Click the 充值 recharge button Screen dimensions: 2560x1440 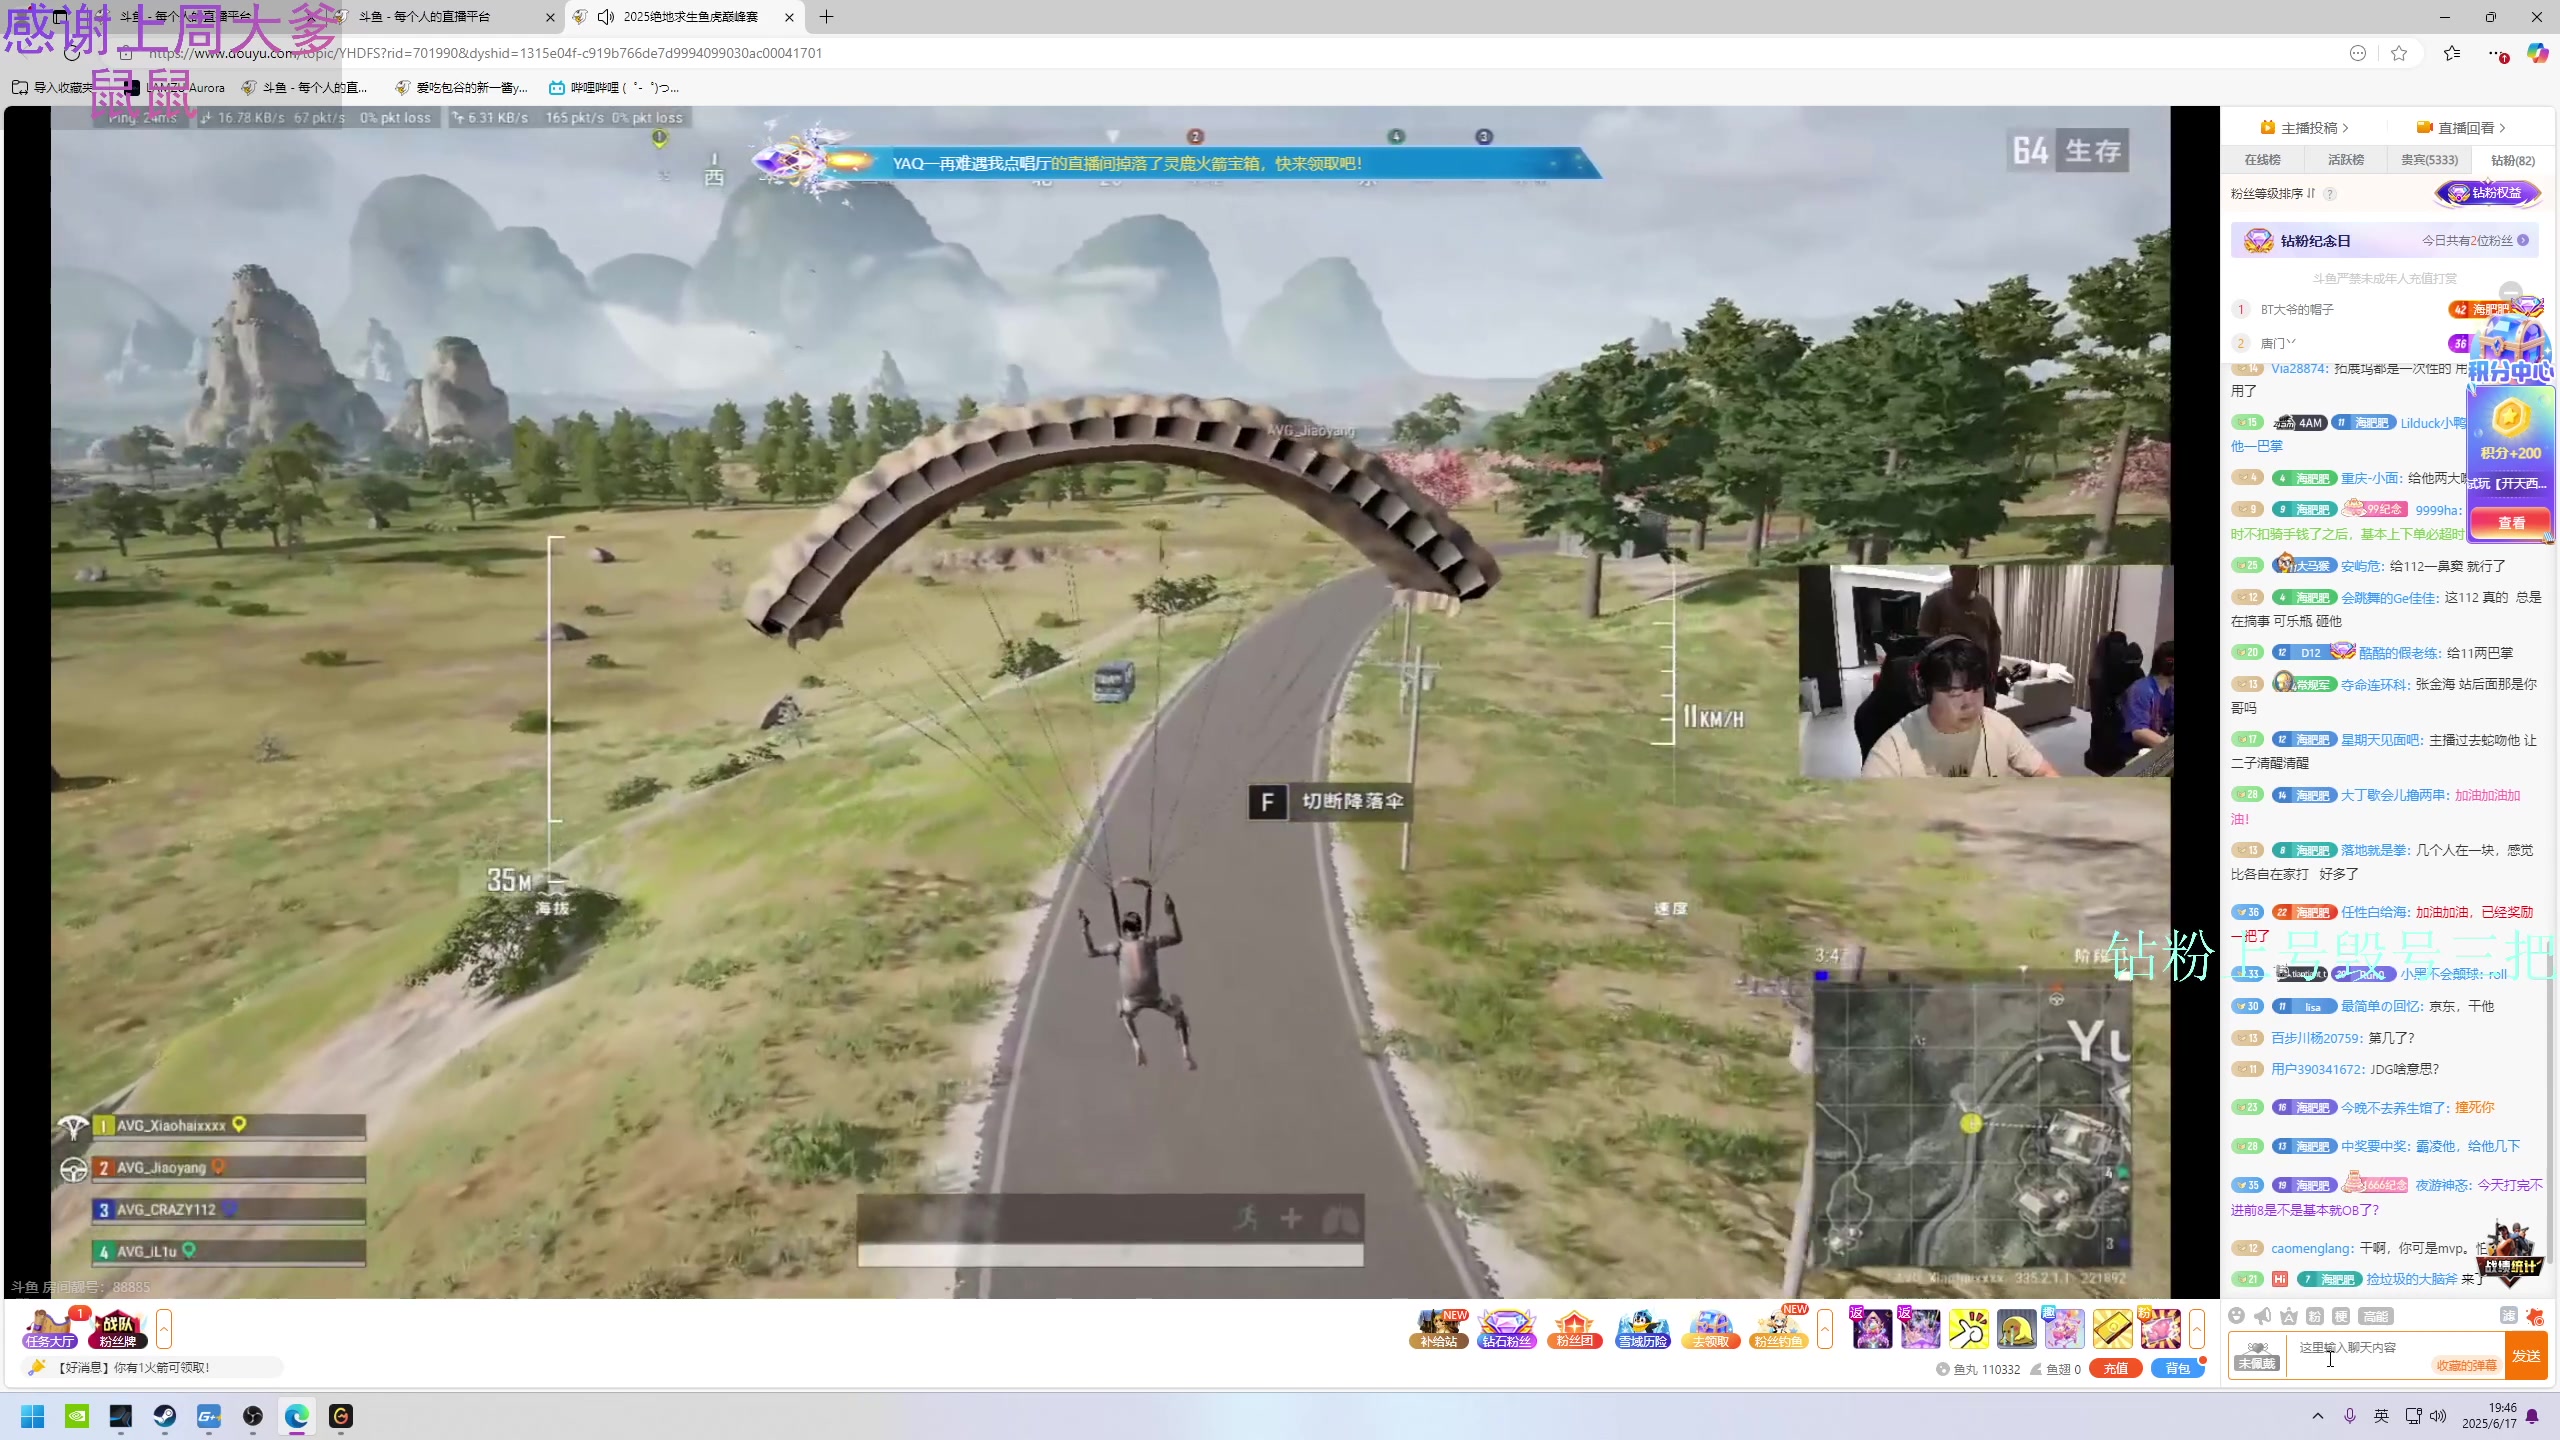[x=2115, y=1369]
